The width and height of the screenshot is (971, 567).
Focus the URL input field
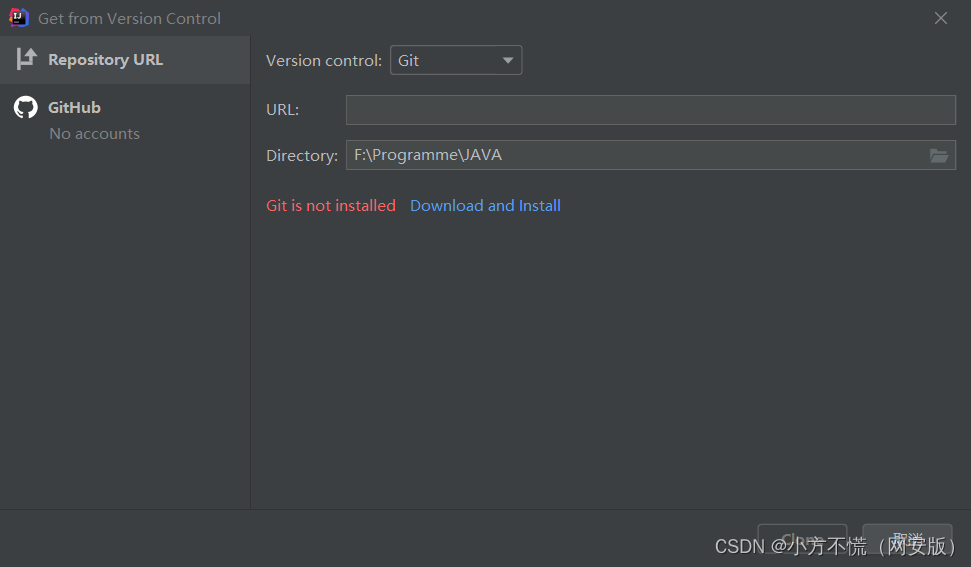(651, 110)
